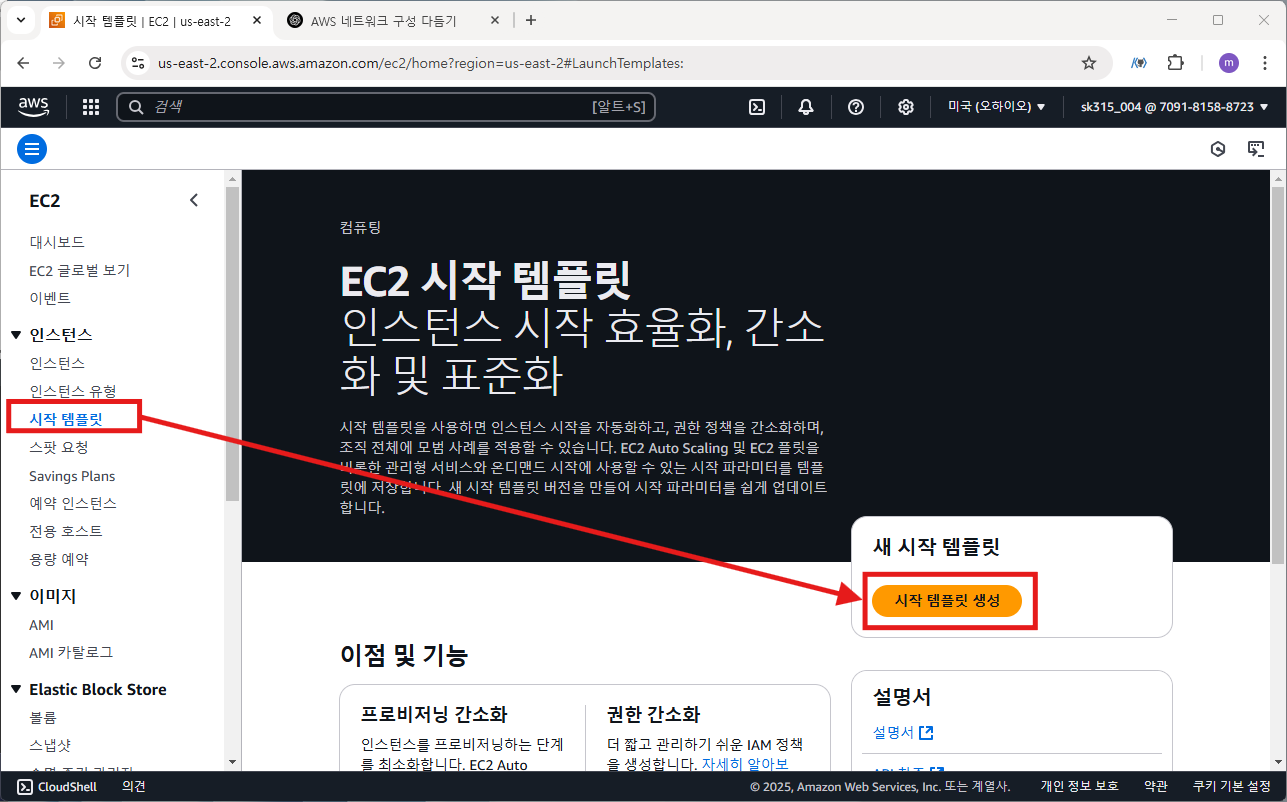Open the region selector 미국 (오하이오)
This screenshot has height=802, width=1287.
click(x=996, y=107)
